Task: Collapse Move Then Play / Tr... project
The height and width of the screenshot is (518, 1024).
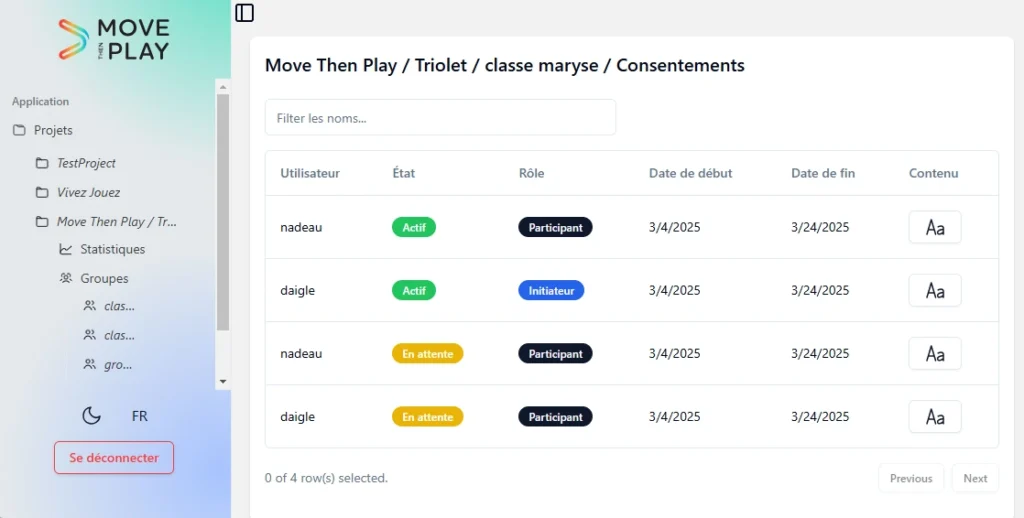Action: point(106,222)
